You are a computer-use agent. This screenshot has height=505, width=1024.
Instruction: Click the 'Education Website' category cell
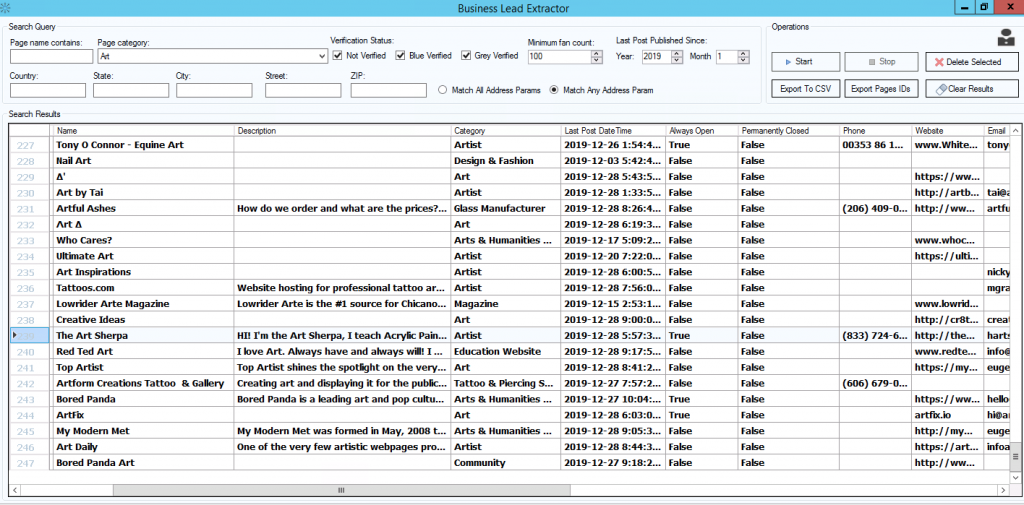[x=505, y=351]
